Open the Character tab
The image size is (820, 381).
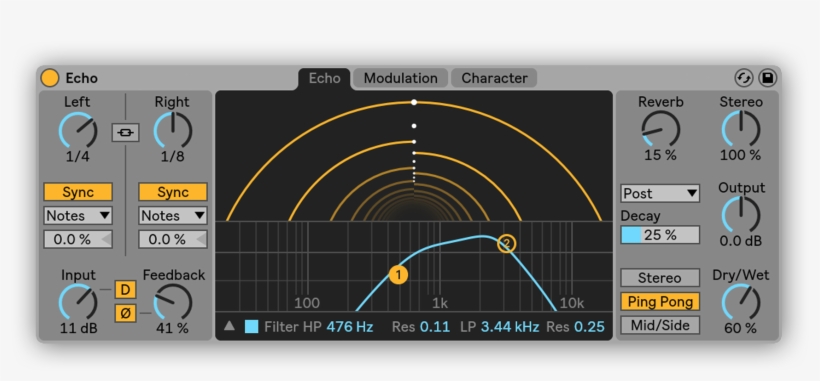tap(494, 78)
